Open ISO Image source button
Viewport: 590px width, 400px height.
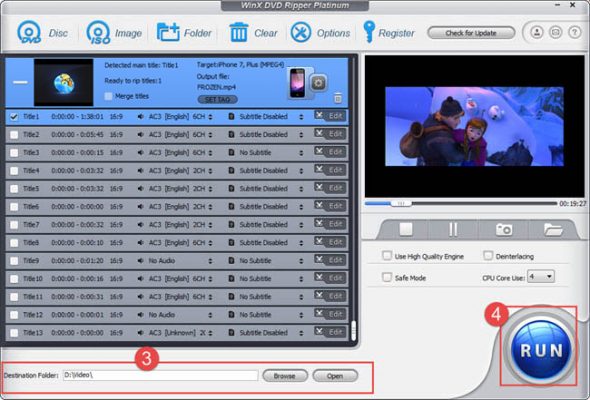click(98, 32)
